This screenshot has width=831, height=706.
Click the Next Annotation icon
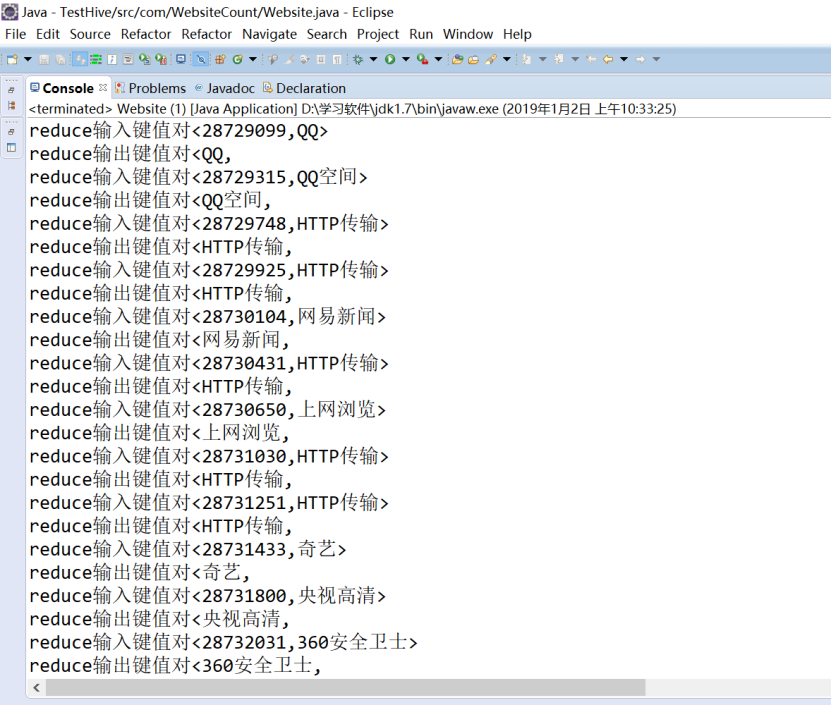coord(527,59)
